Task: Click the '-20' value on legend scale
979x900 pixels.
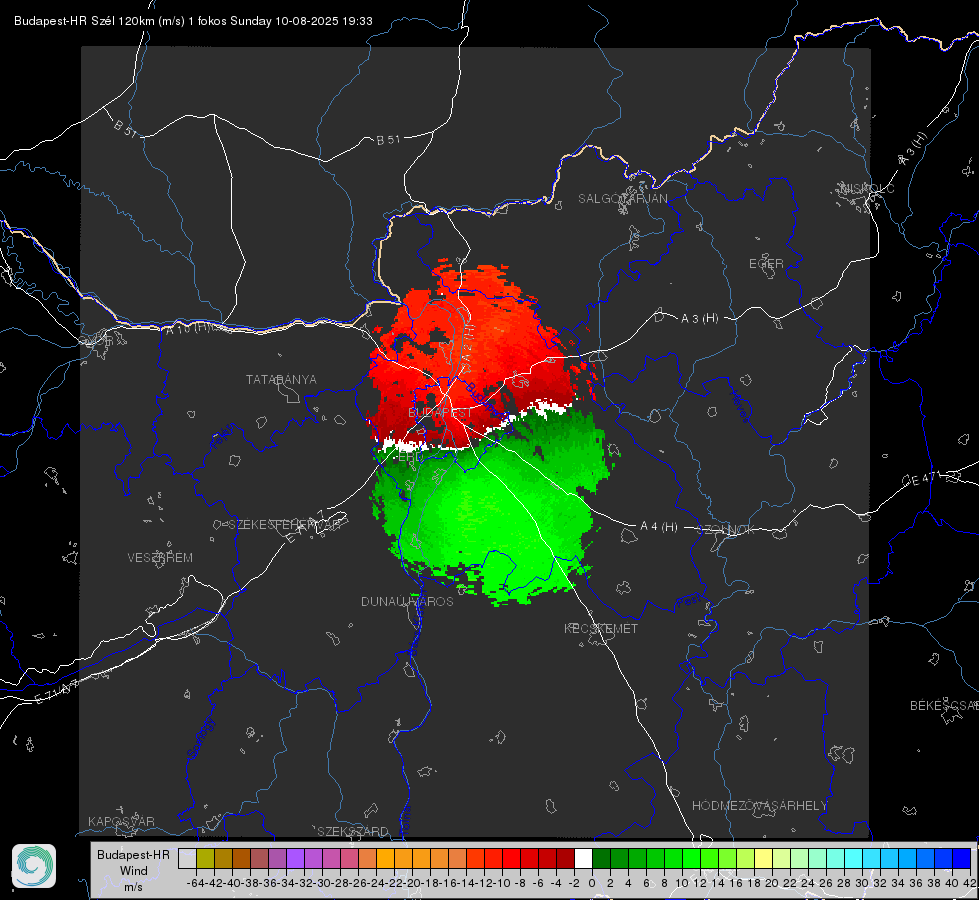Action: [x=412, y=883]
